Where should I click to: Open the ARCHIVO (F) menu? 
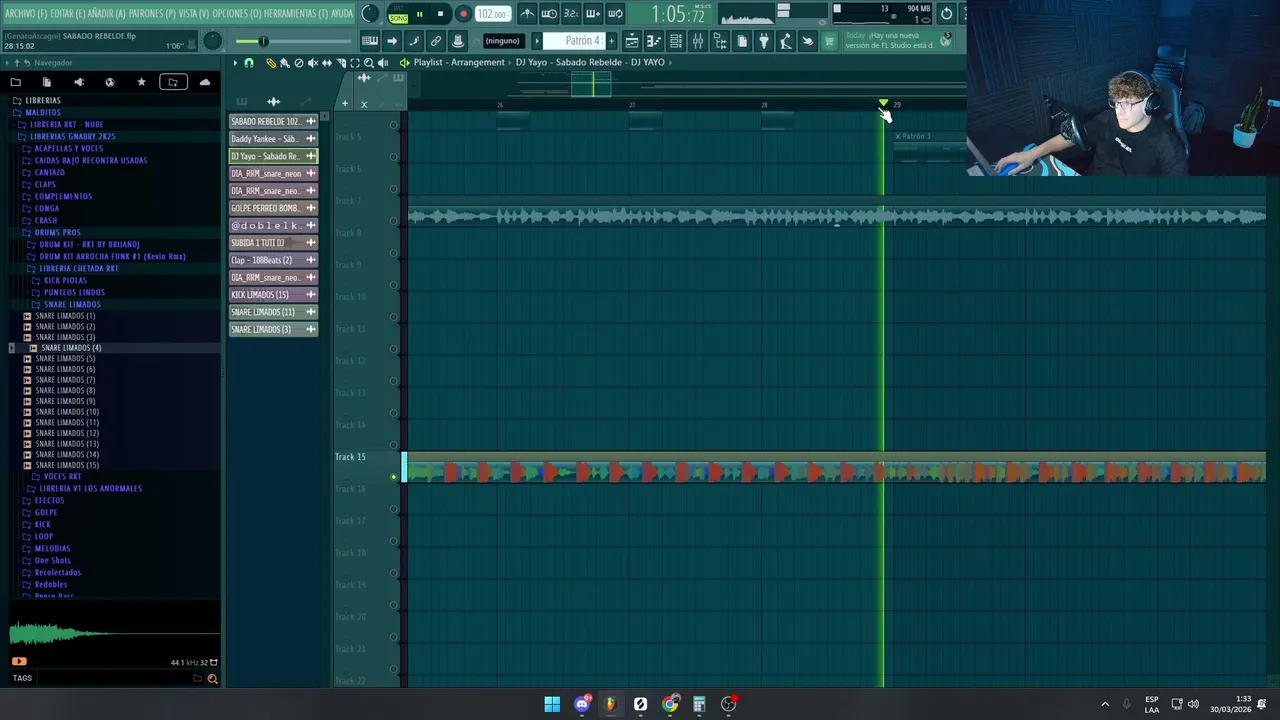point(25,14)
